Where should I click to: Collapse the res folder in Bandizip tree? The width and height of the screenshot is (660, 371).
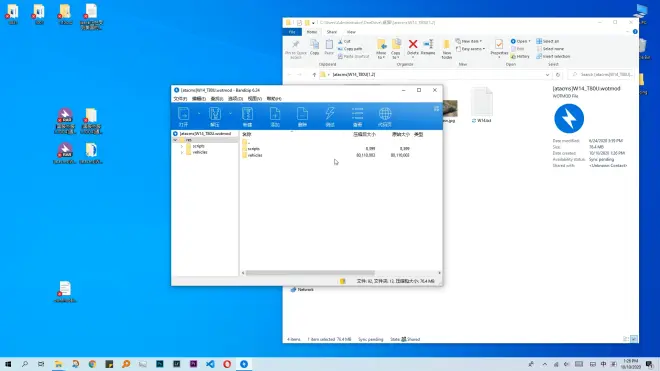[175, 140]
